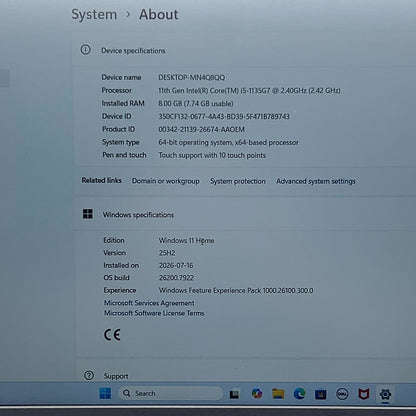The width and height of the screenshot is (416, 416).
Task: Open Microsoft Services Agreement link
Action: pos(149,303)
